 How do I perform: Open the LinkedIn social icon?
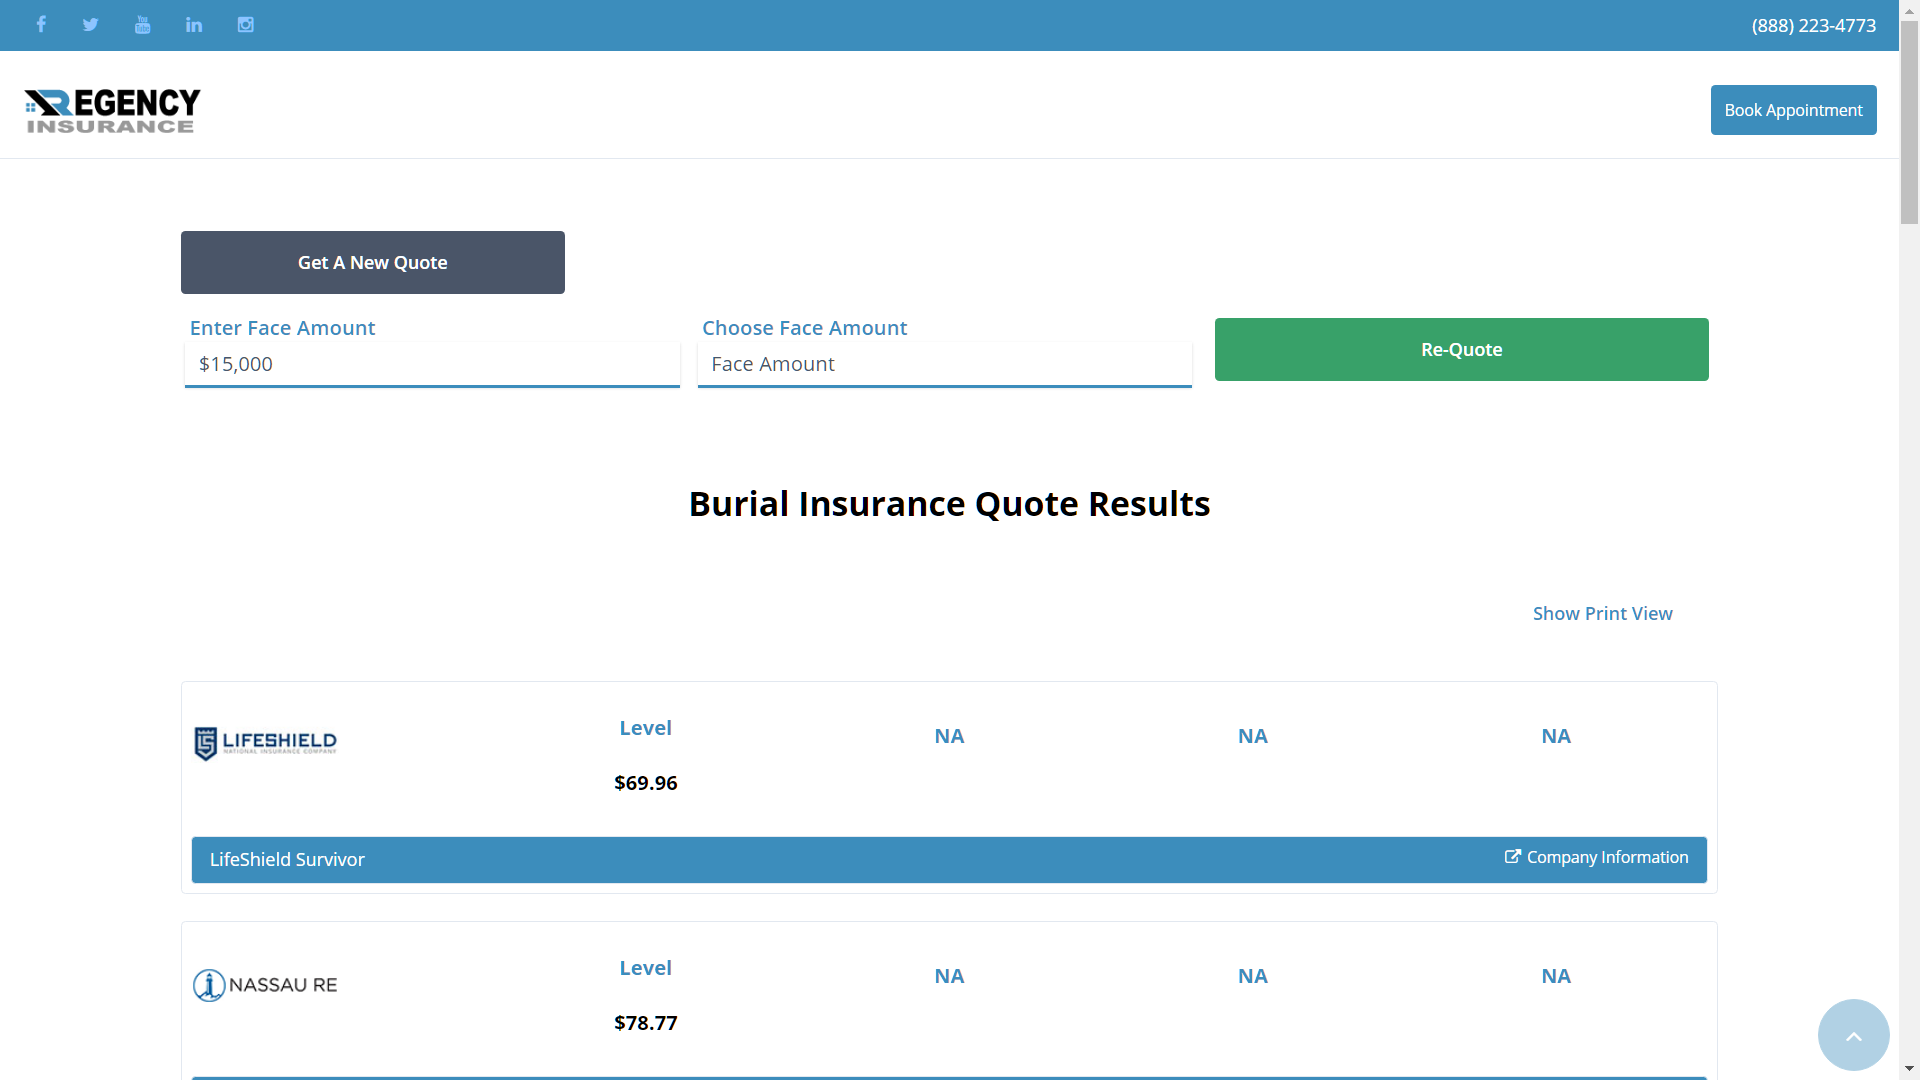pyautogui.click(x=194, y=24)
